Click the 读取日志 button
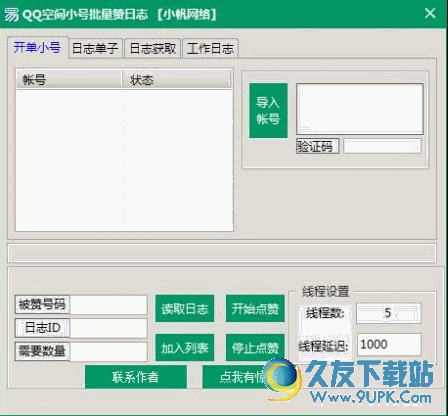This screenshot has height=416, width=448. click(x=185, y=309)
